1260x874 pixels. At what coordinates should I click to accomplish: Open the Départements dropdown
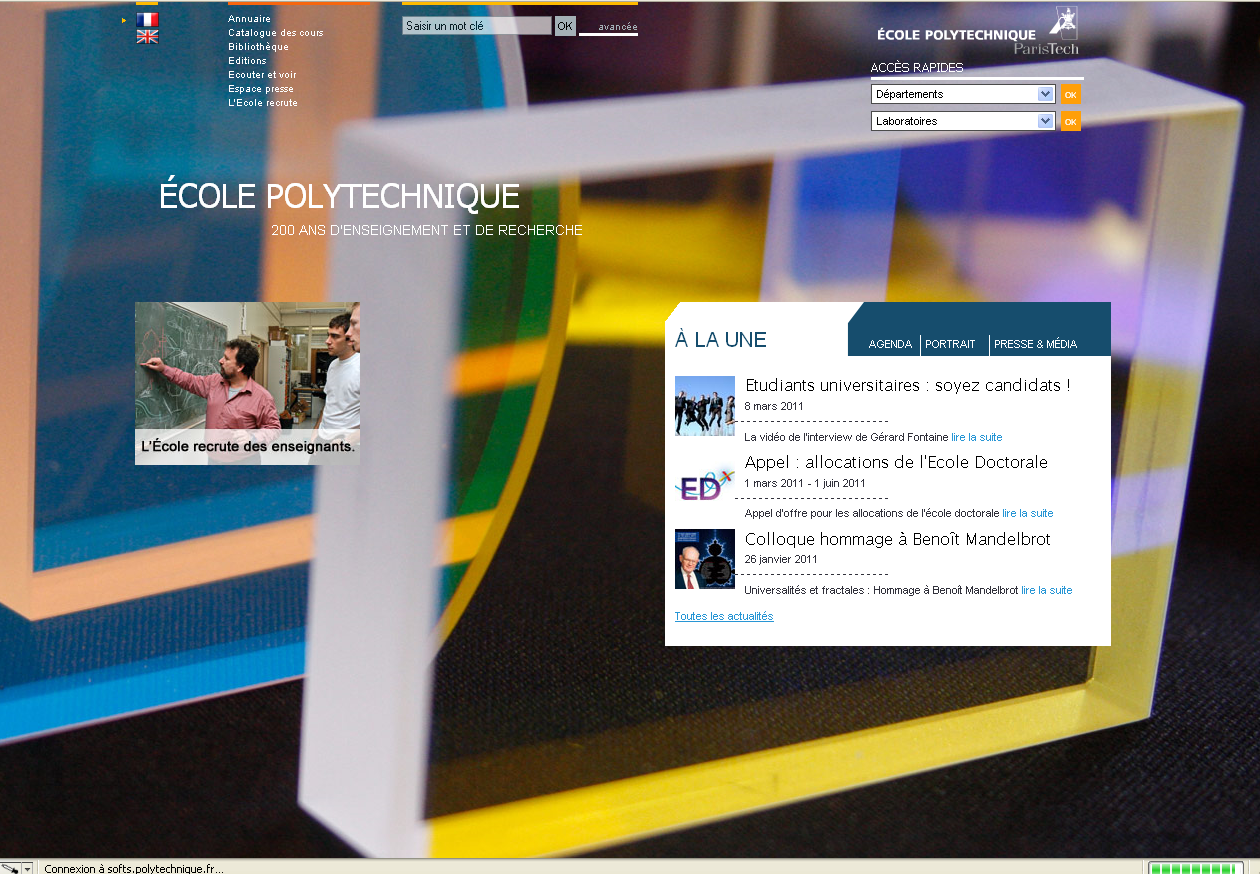[x=963, y=94]
